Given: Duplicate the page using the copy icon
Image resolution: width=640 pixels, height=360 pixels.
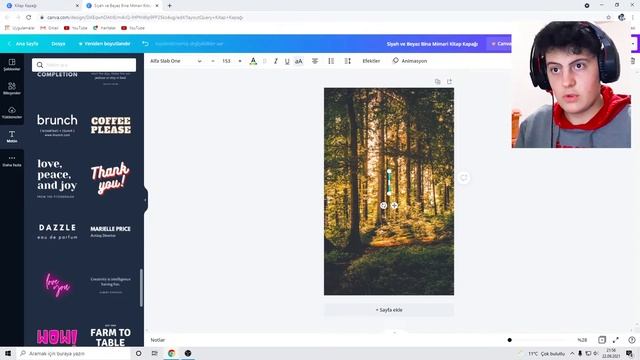Looking at the screenshot, I should pos(438,82).
